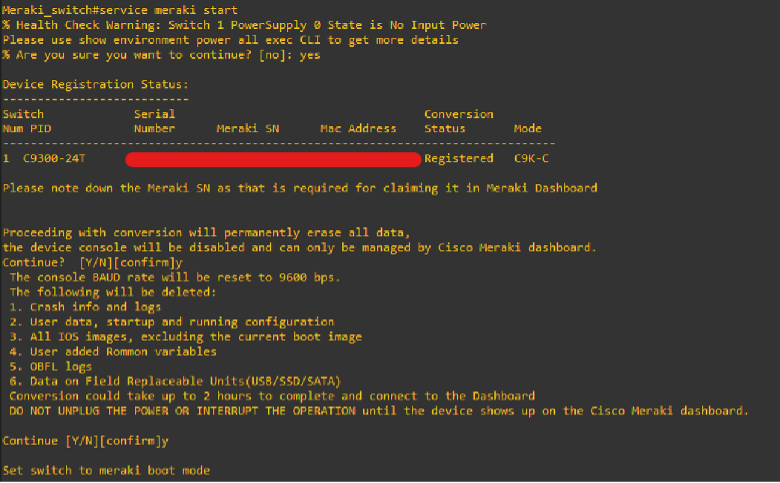Click the "DO NOT UNPLUG THE POWER" warning line
This screenshot has width=780, height=483.
[x=375, y=411]
